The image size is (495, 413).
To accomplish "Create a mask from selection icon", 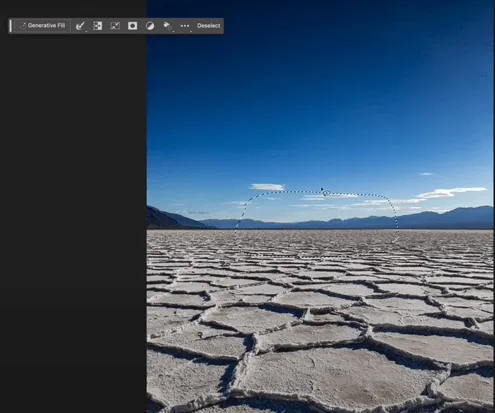I will (132, 26).
